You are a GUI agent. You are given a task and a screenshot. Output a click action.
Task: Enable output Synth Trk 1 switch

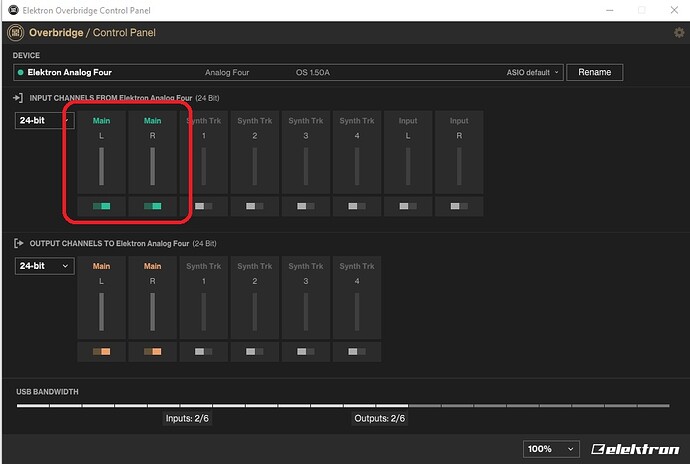[204, 351]
